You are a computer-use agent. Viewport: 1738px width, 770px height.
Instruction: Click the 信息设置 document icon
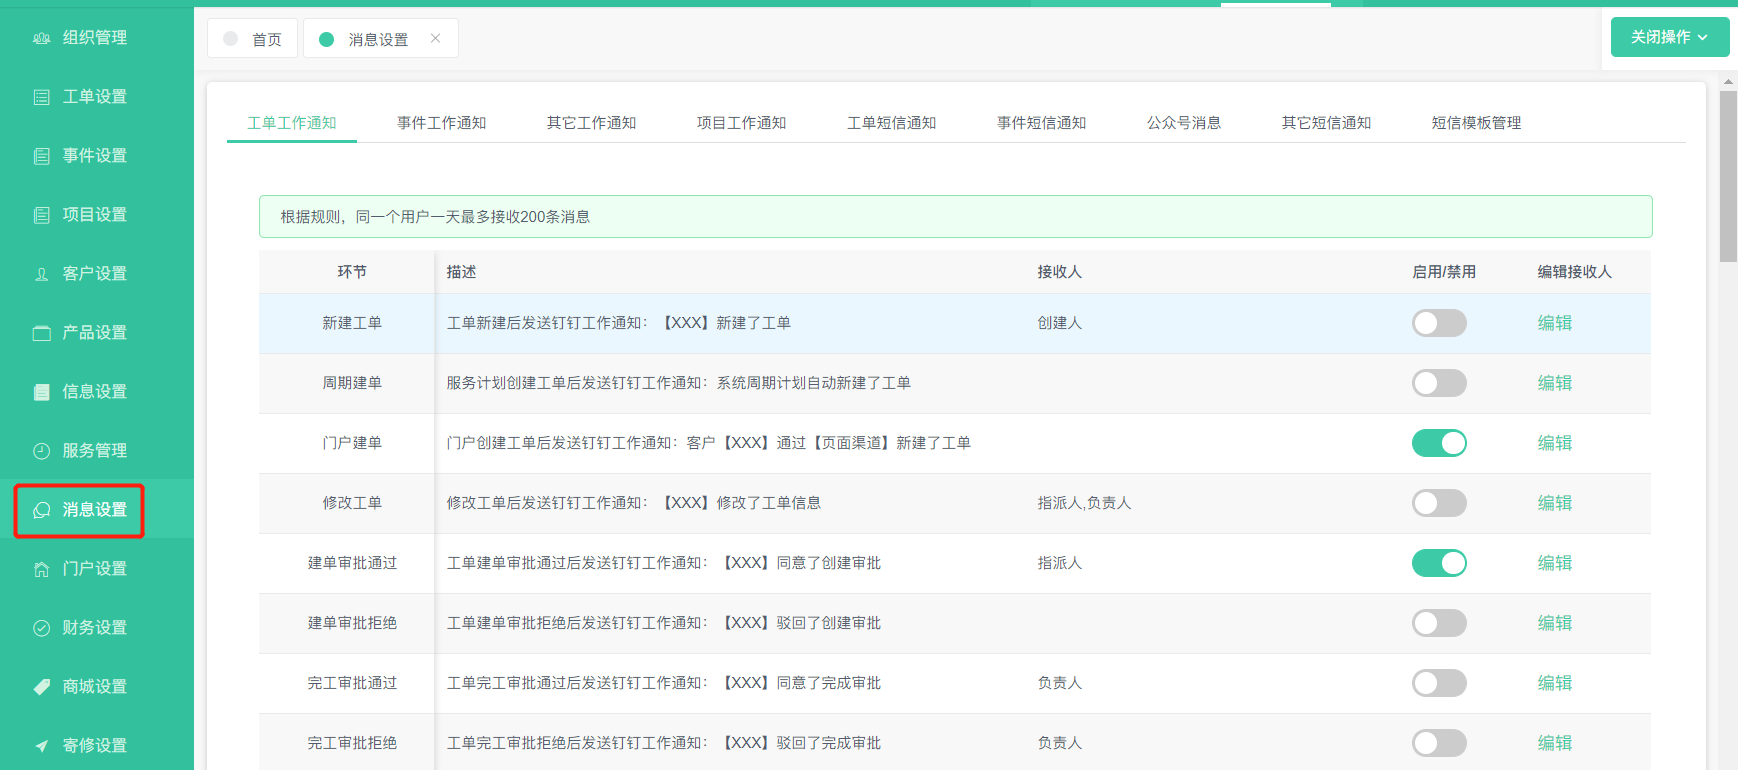tap(42, 392)
